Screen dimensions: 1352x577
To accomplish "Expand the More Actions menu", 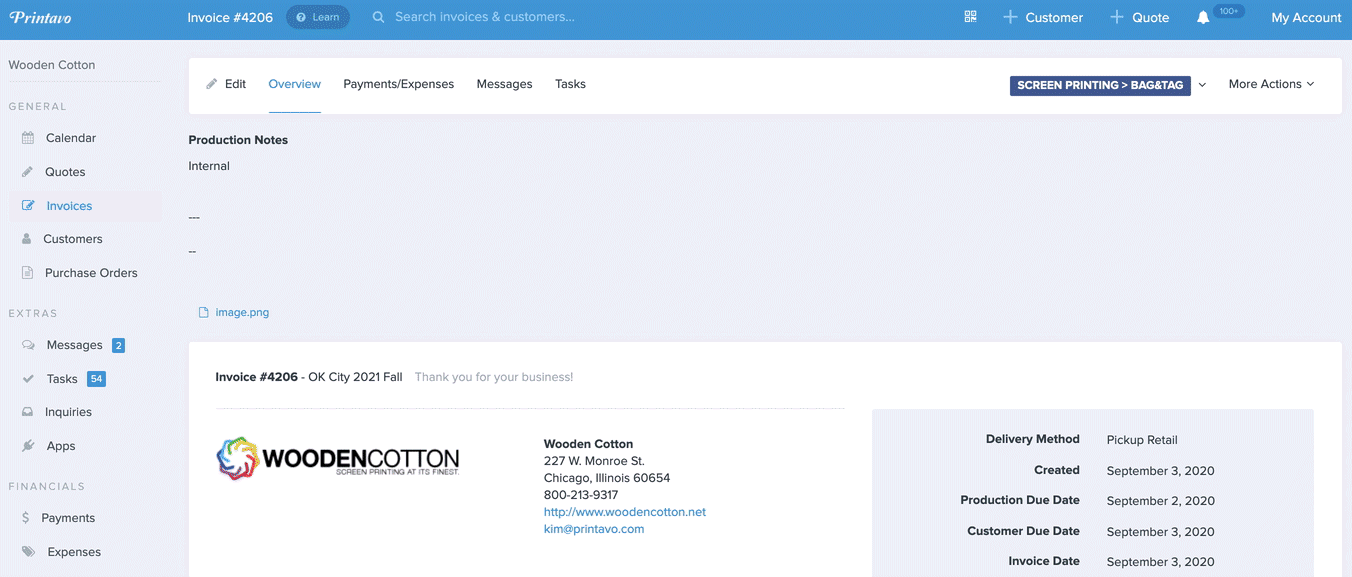I will click(x=1271, y=84).
